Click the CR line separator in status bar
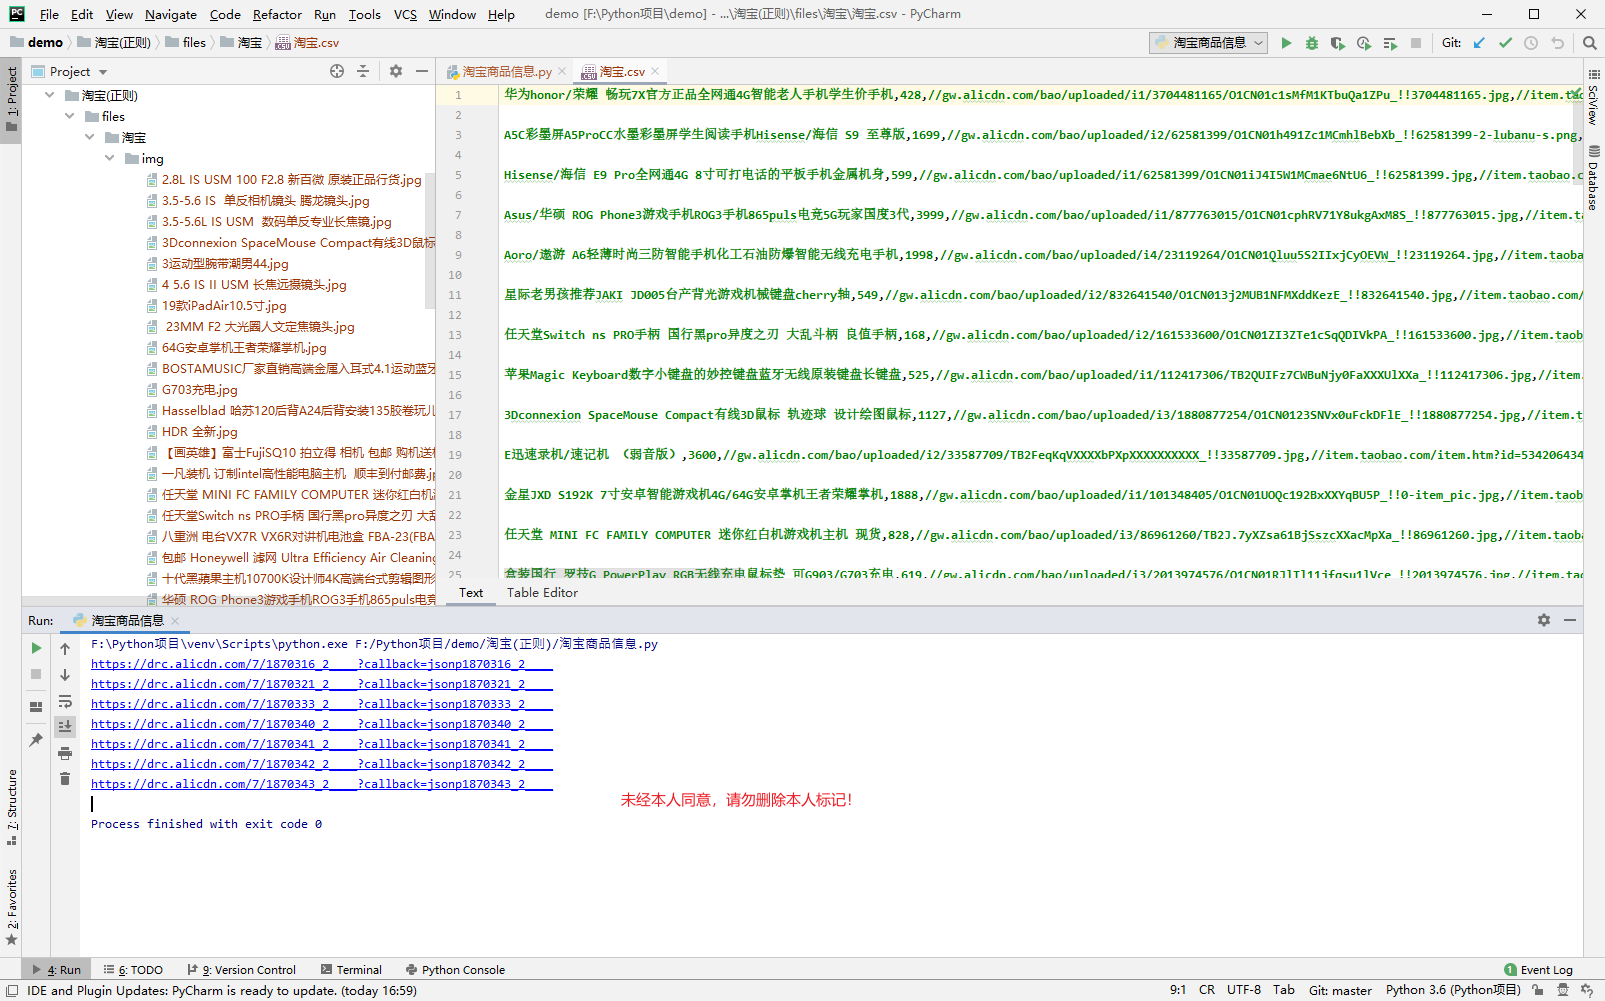1605x1001 pixels. tap(1207, 990)
